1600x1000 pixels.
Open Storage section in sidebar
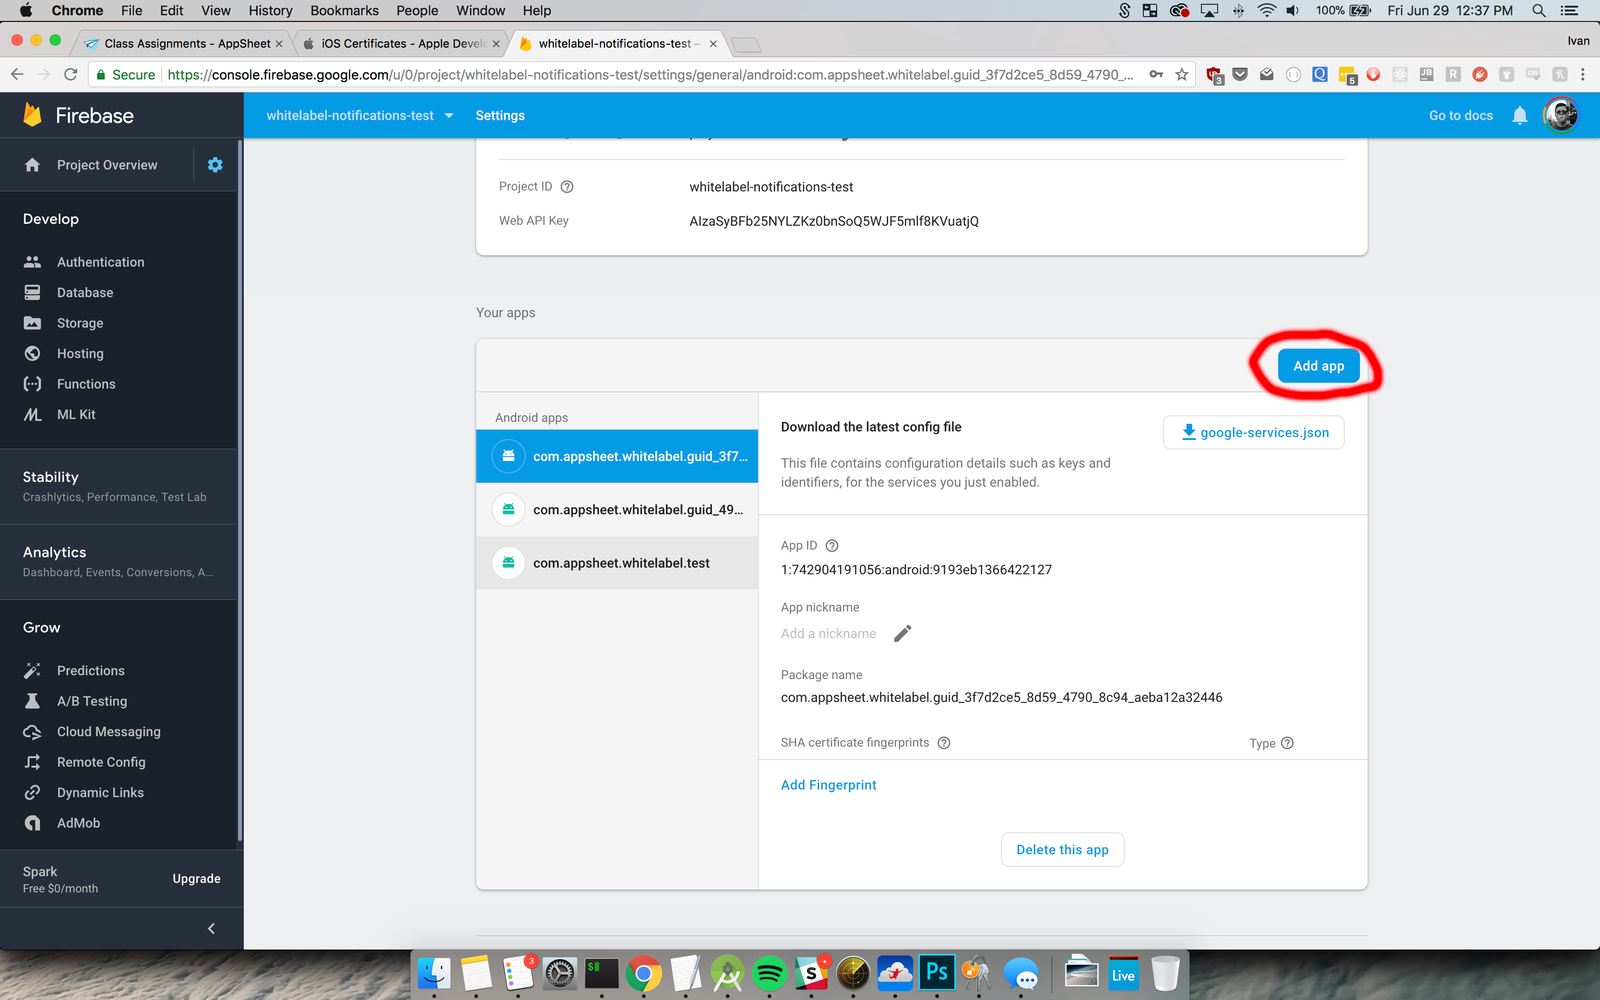(80, 323)
